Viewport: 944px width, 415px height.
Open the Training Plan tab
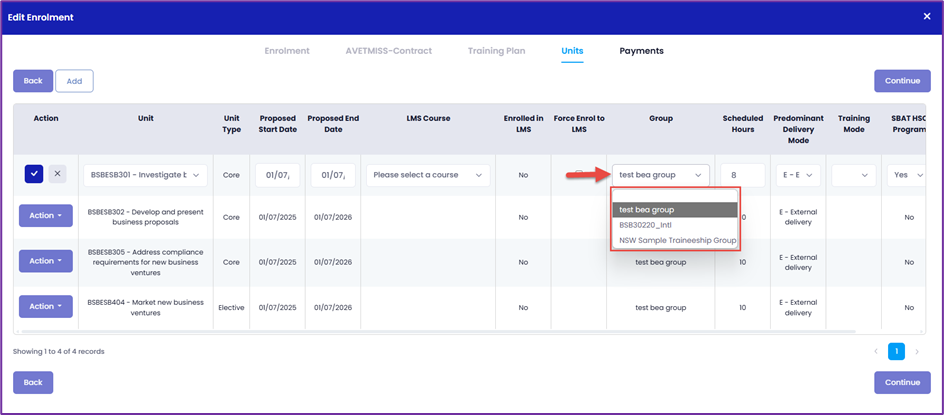[x=497, y=51]
